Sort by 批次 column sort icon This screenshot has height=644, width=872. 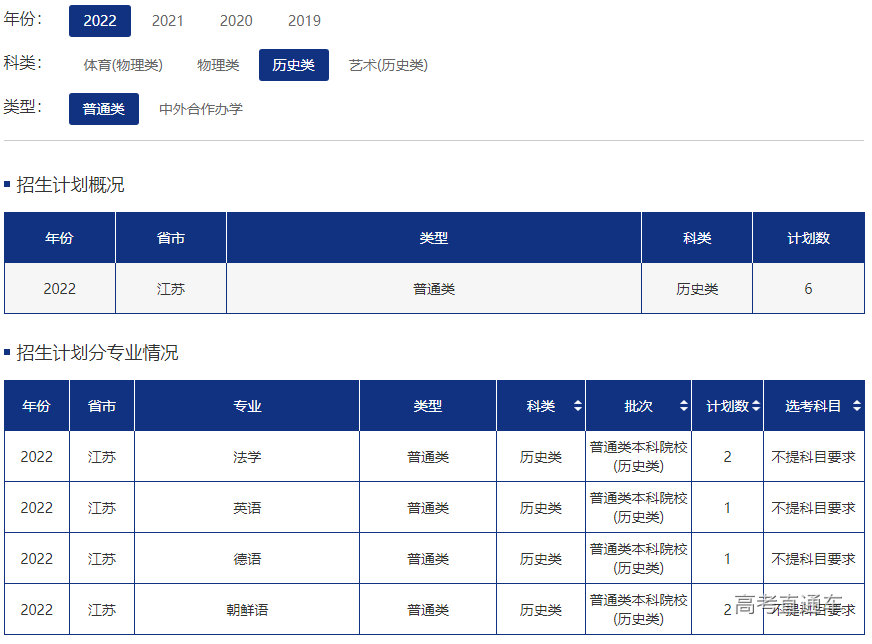pos(683,406)
